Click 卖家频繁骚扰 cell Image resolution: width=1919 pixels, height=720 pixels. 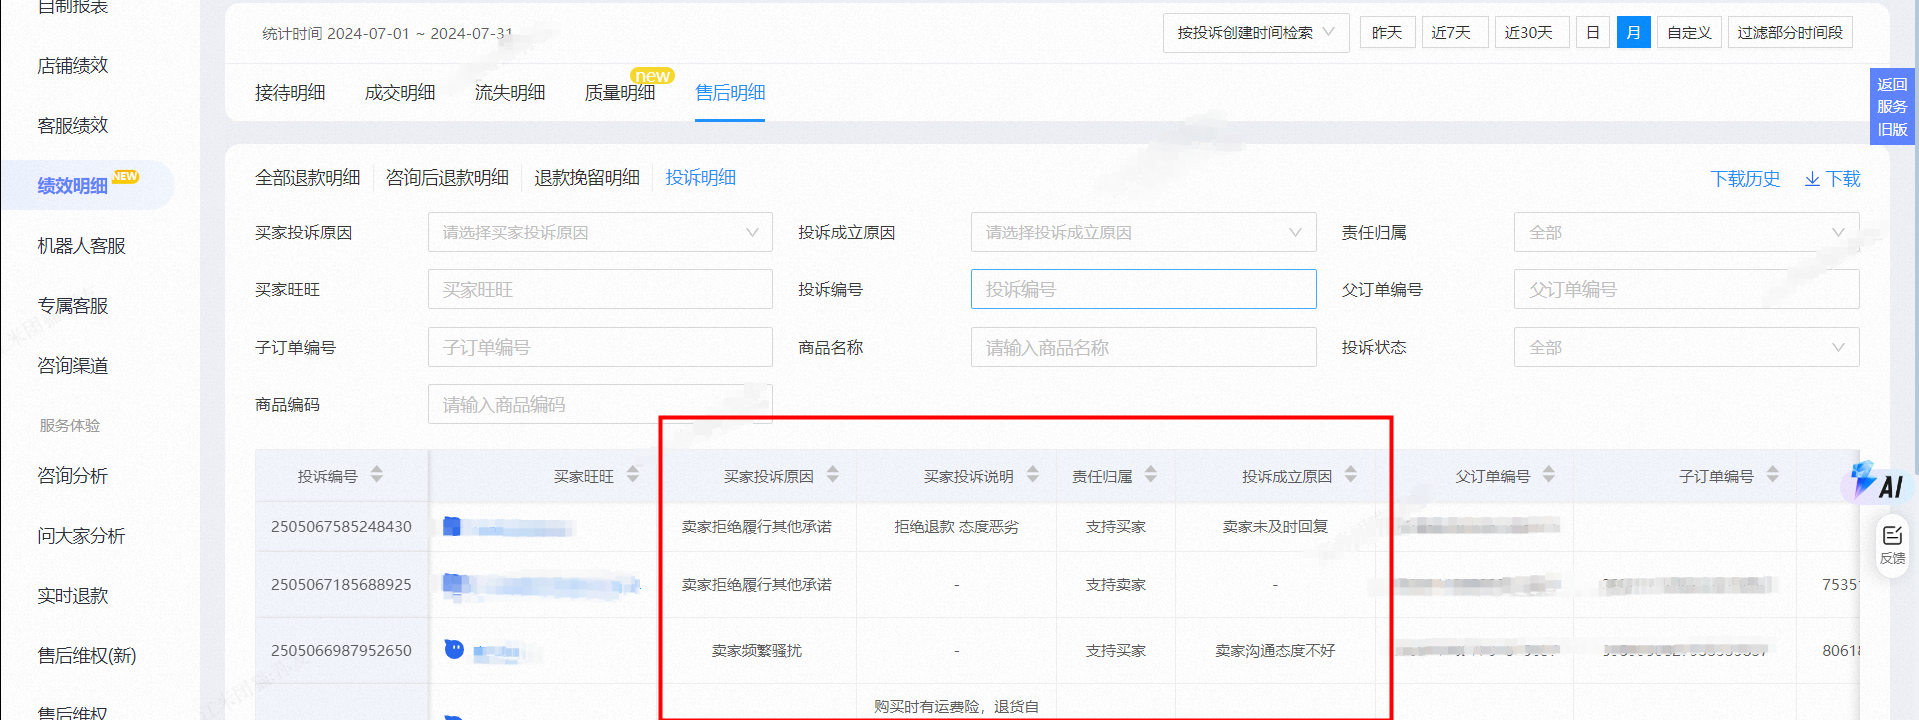click(x=757, y=650)
